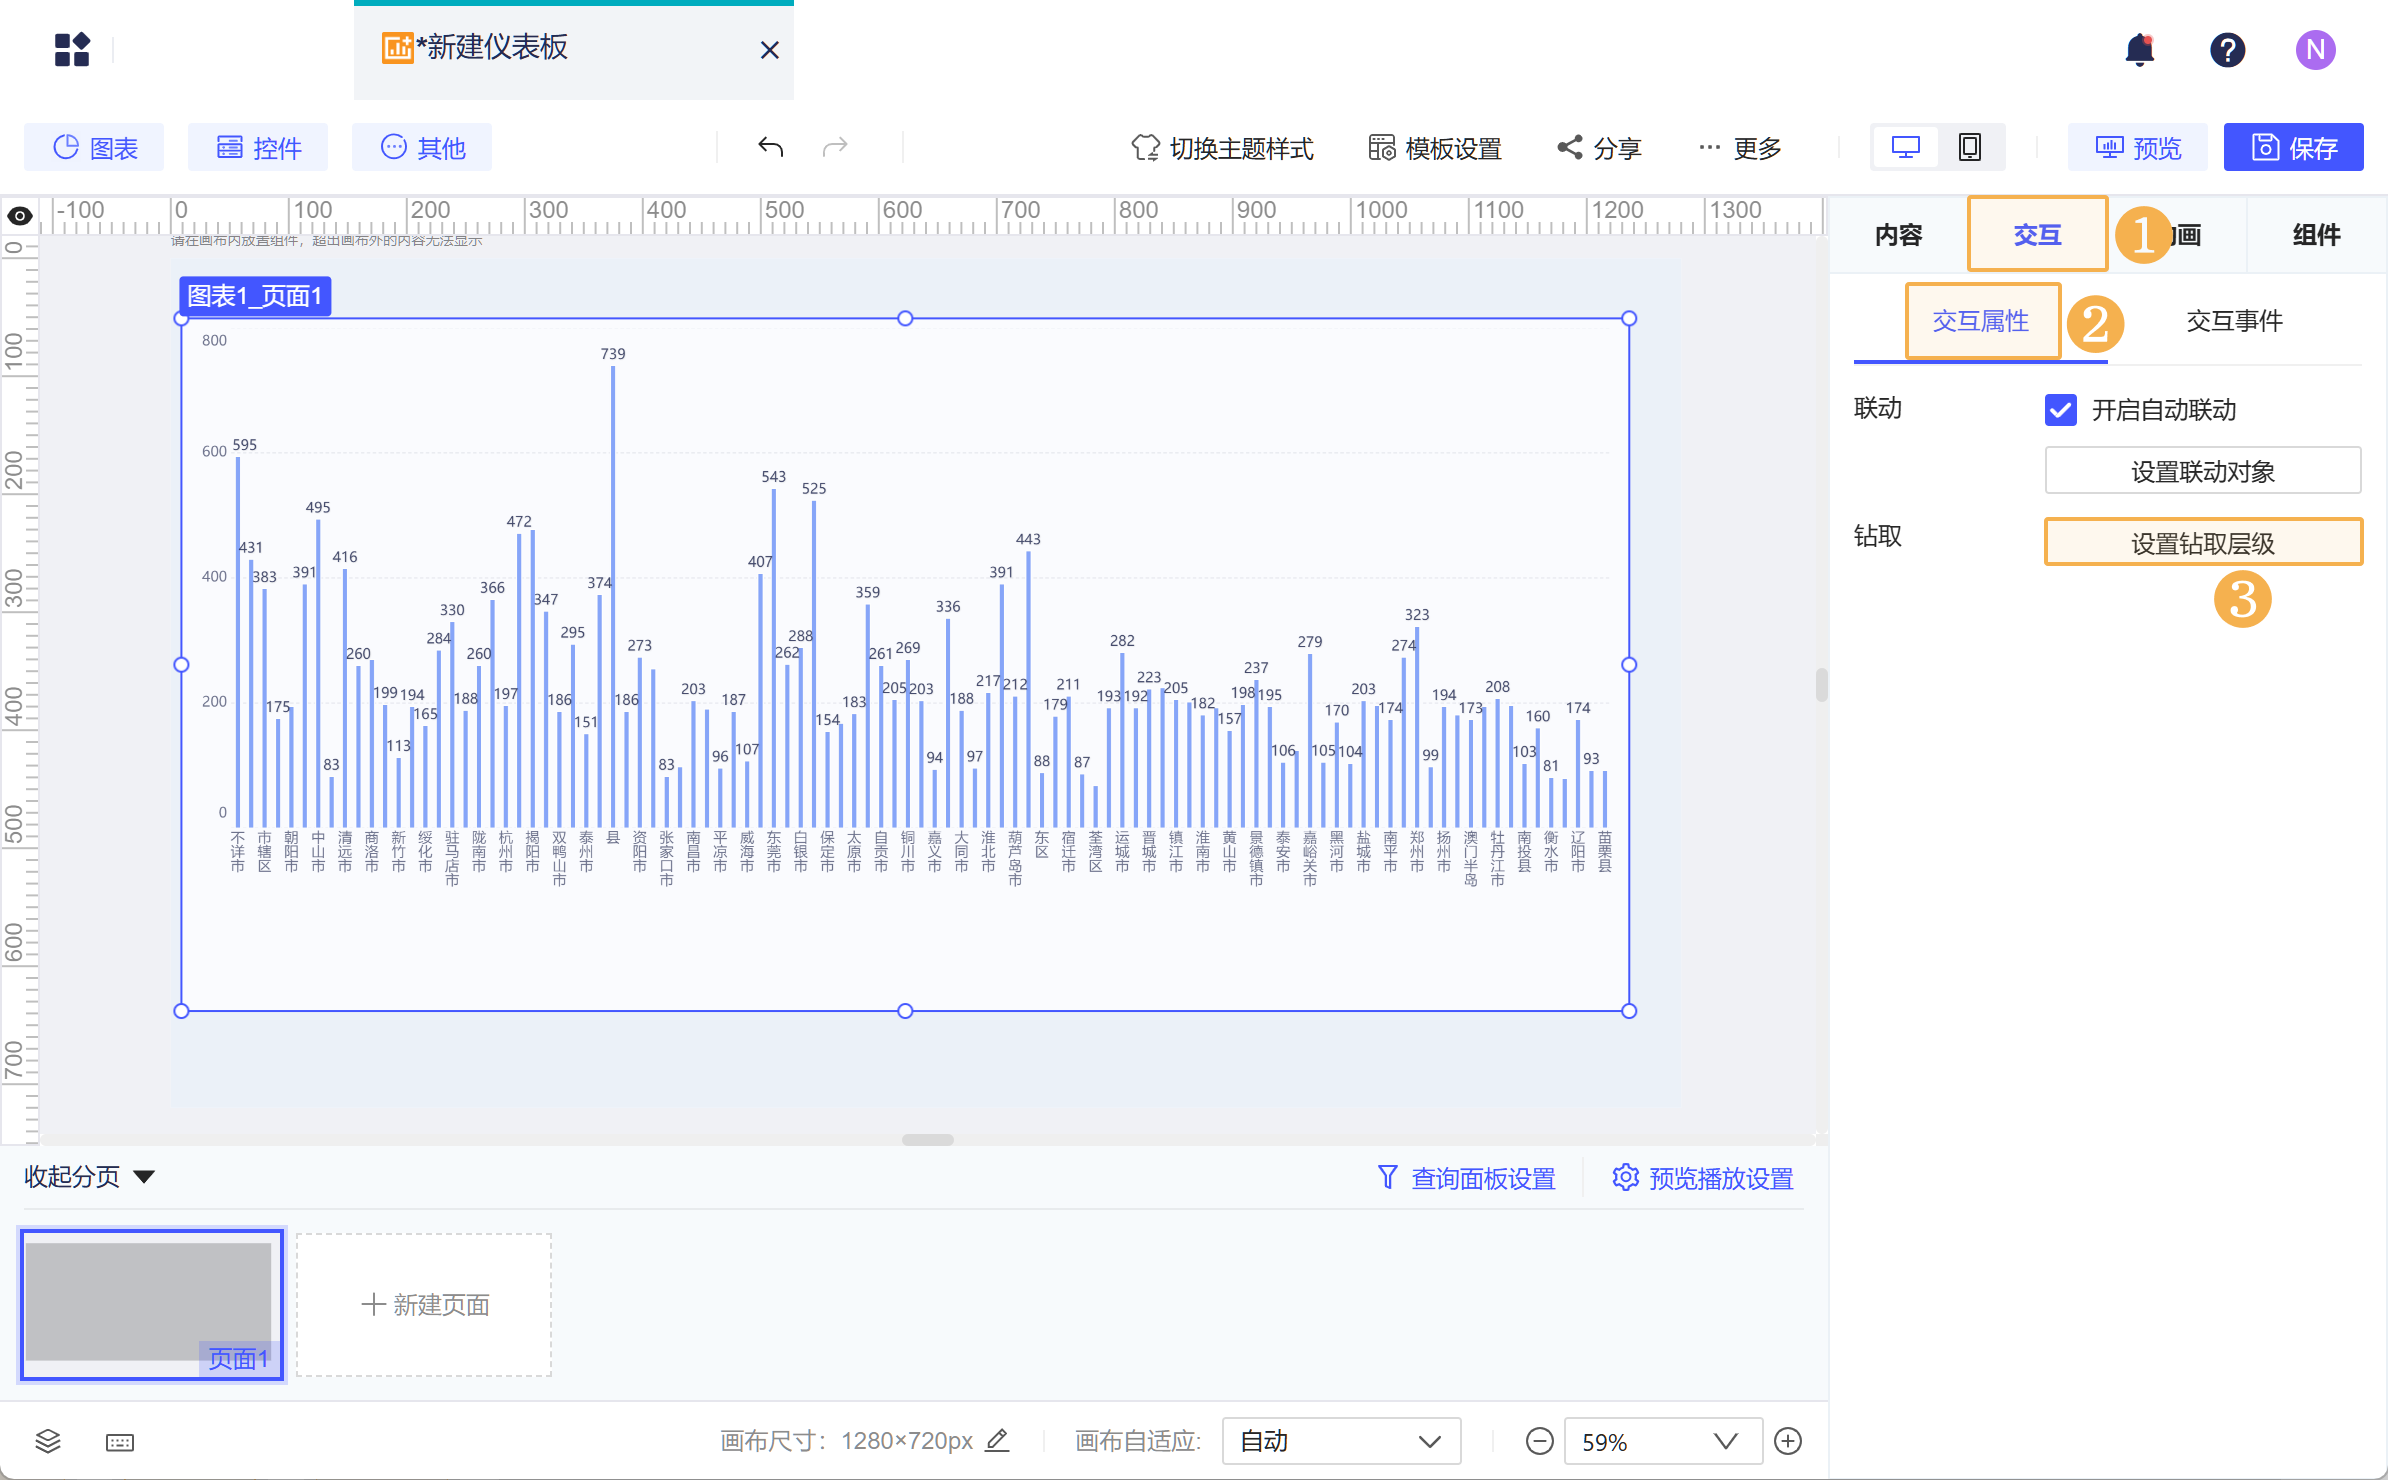Open 切换主题样式 theme switcher
This screenshot has width=2388, height=1480.
pos(1222,147)
